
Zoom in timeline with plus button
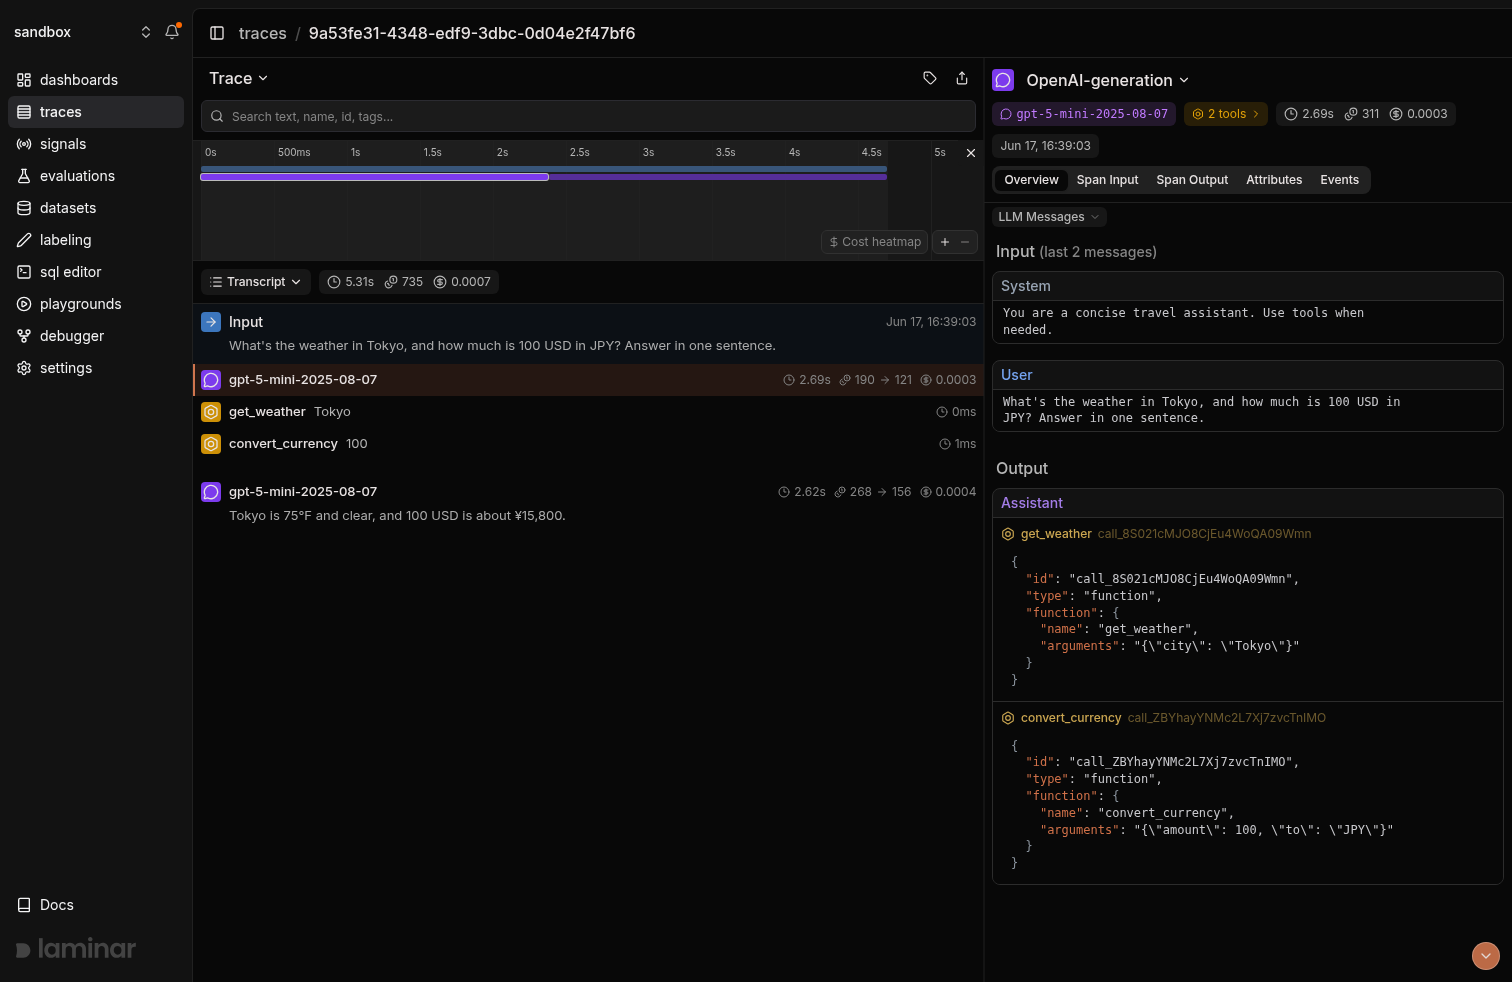click(945, 242)
